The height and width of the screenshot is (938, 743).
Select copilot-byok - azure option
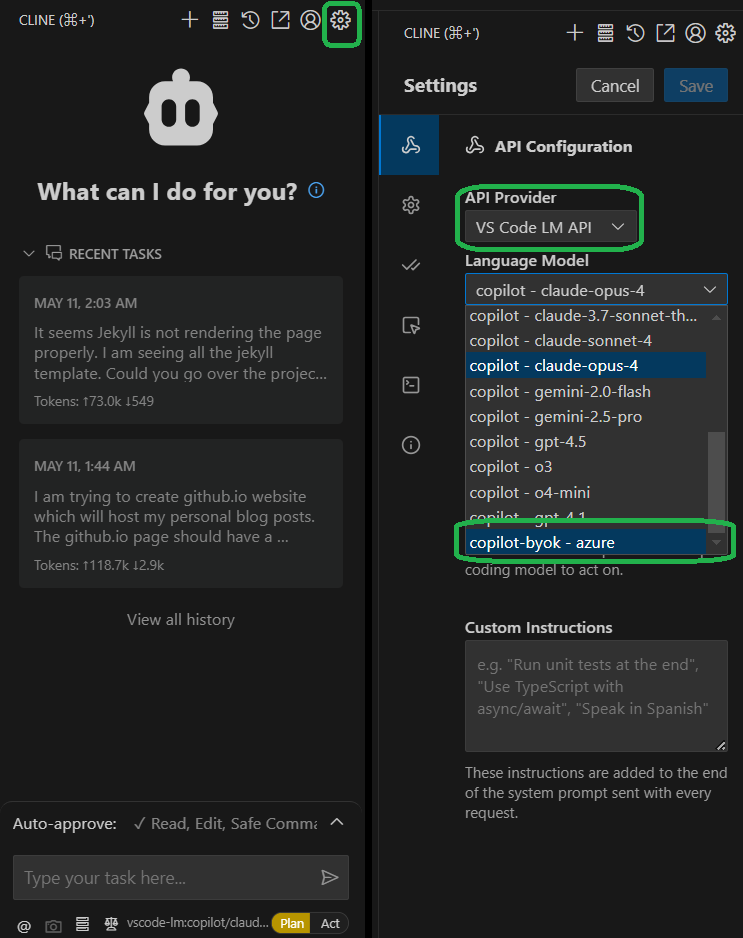[x=586, y=543]
